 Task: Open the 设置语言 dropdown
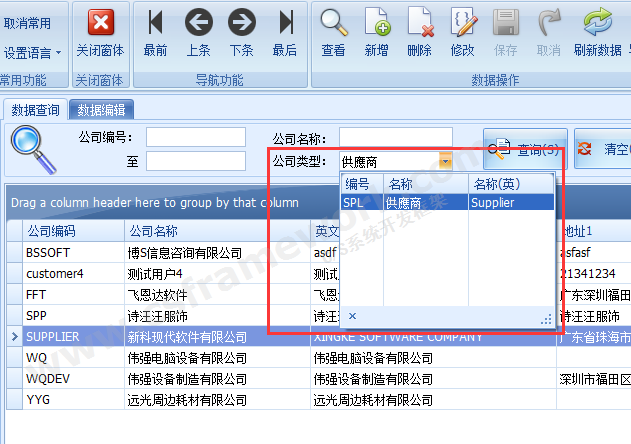click(32, 52)
